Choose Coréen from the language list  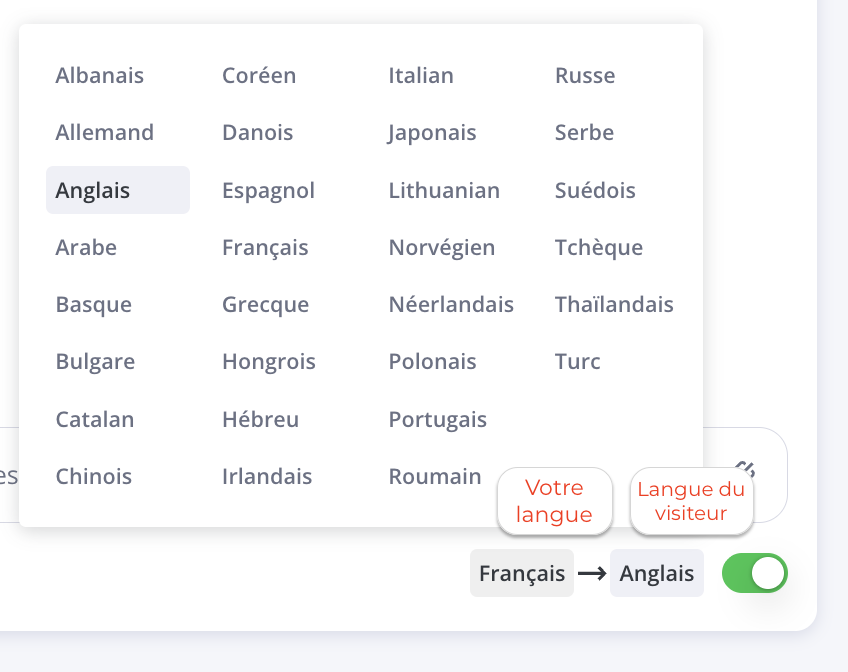(259, 75)
